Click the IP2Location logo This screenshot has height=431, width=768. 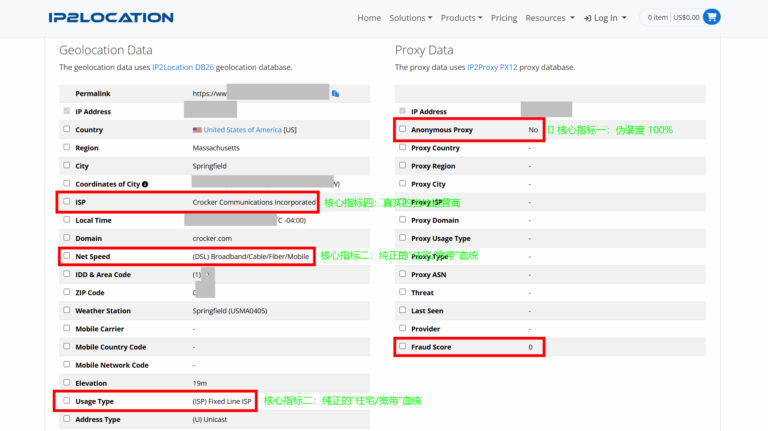tap(111, 18)
